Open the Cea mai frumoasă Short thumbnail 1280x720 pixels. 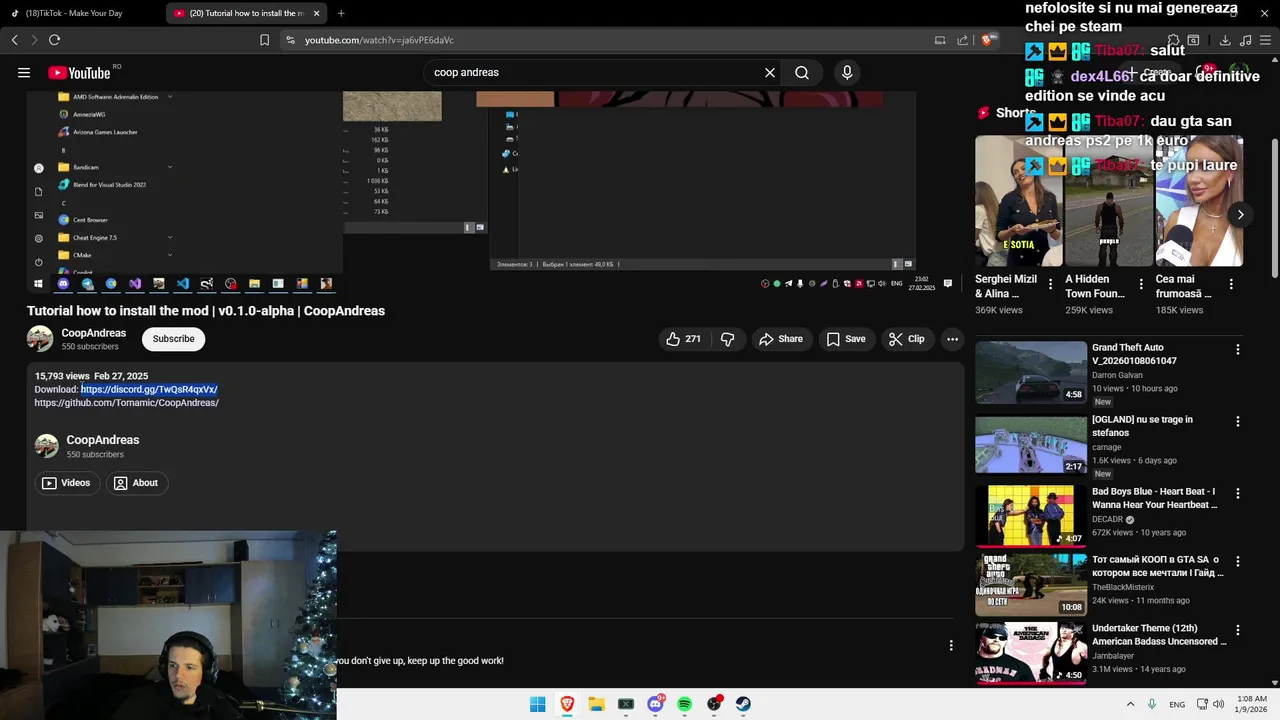[1199, 201]
